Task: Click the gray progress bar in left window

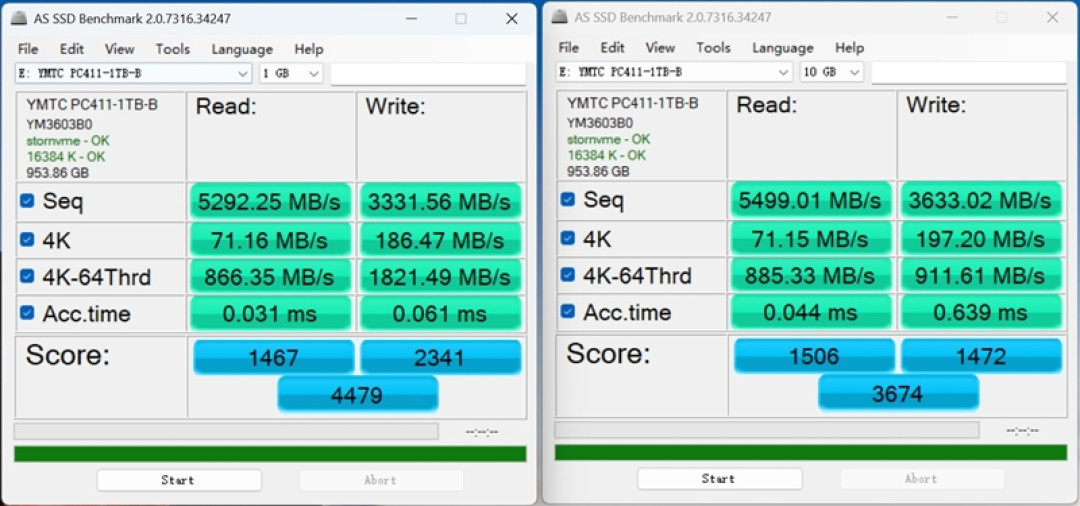Action: (226, 431)
